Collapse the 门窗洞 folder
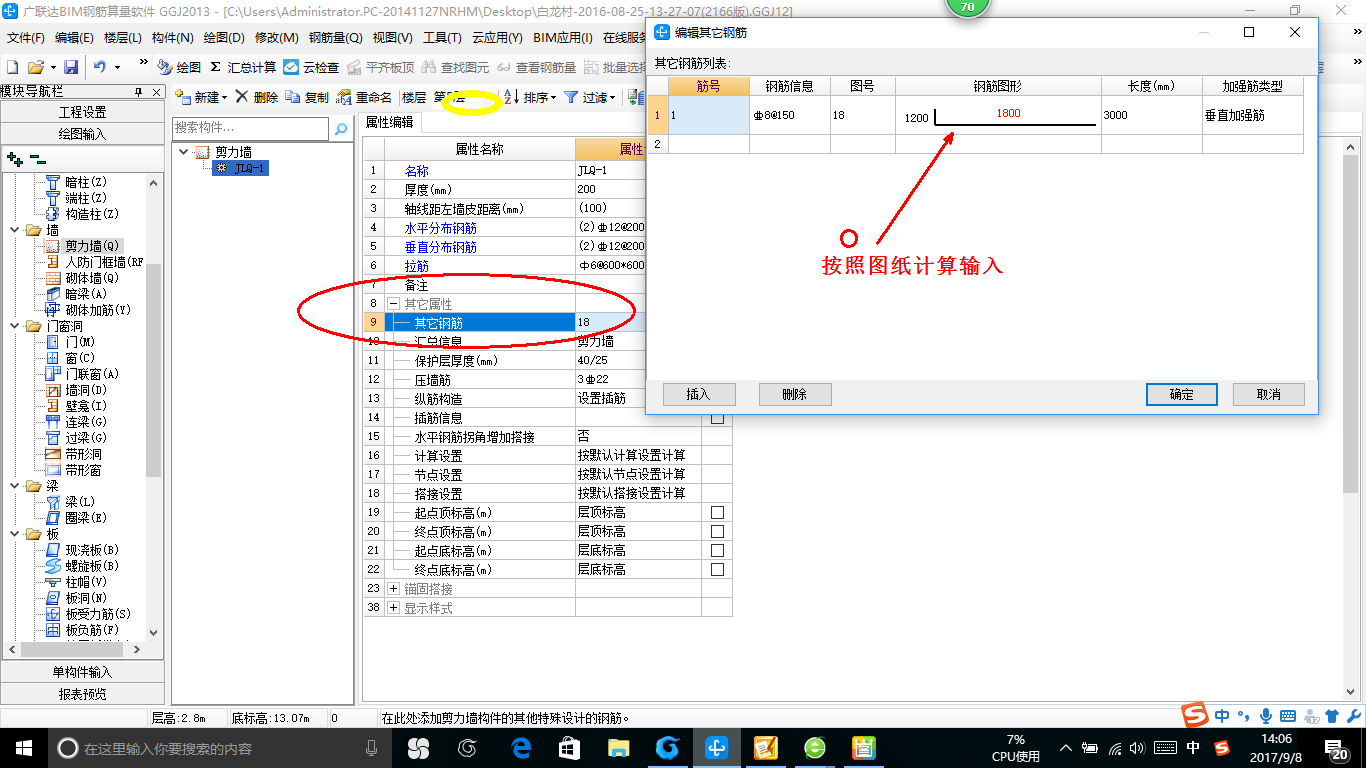Image resolution: width=1366 pixels, height=768 pixels. (x=15, y=326)
